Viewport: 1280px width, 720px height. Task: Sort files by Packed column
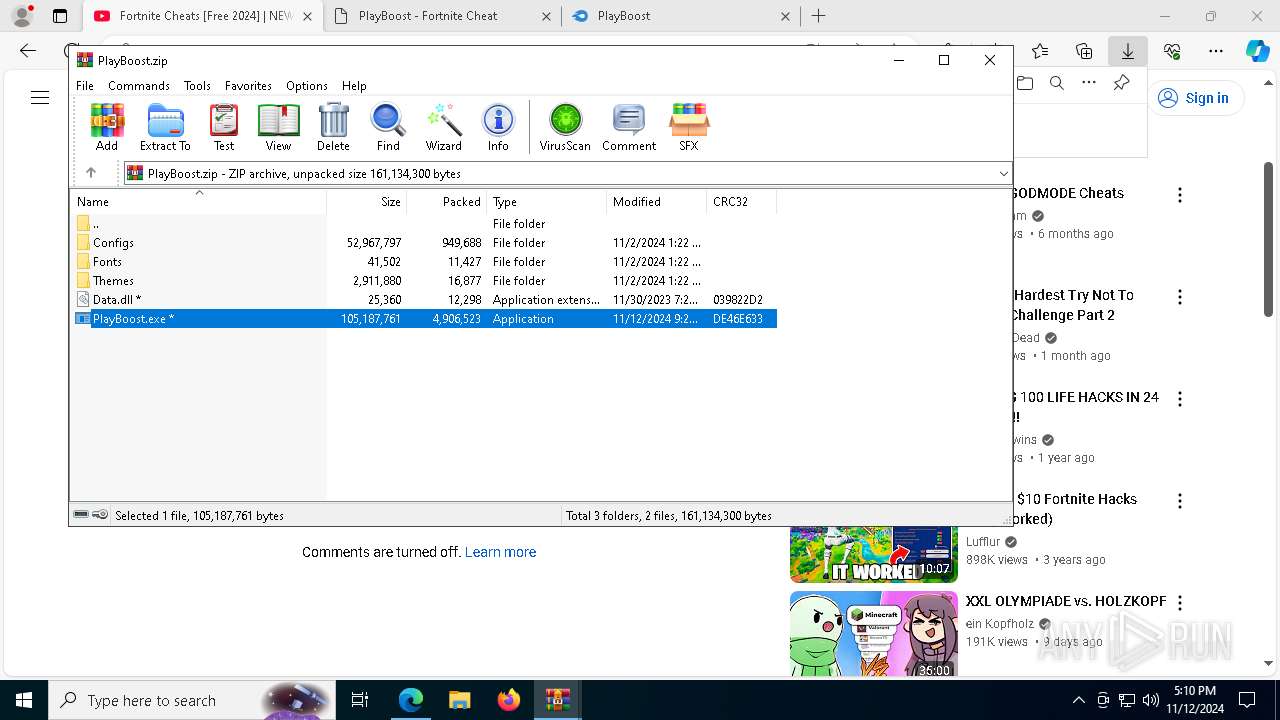446,202
